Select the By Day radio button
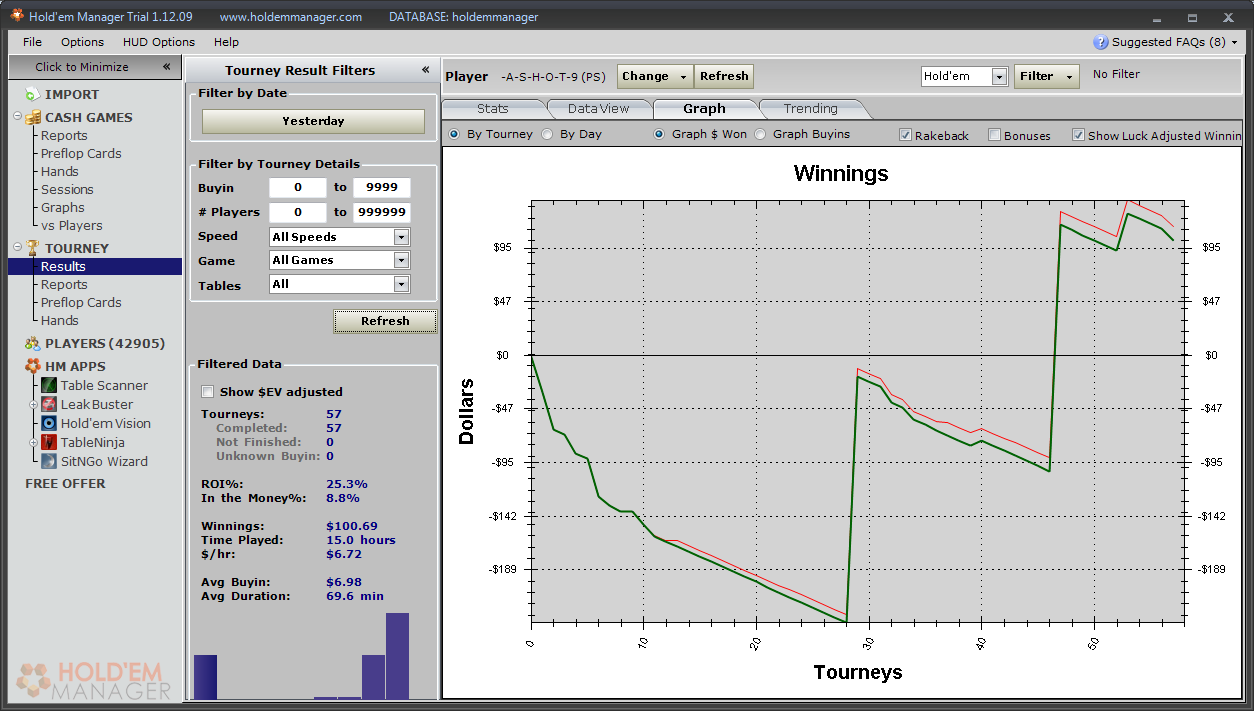1254x711 pixels. 547,135
